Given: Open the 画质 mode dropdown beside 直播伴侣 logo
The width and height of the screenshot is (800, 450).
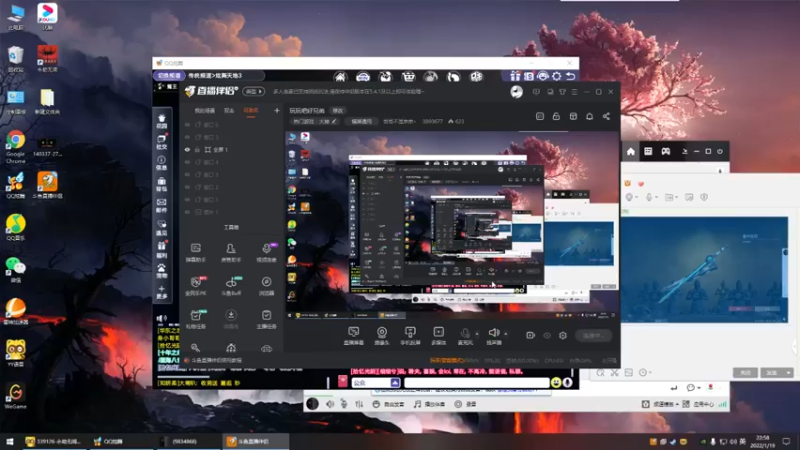Looking at the screenshot, I should coord(254,92).
